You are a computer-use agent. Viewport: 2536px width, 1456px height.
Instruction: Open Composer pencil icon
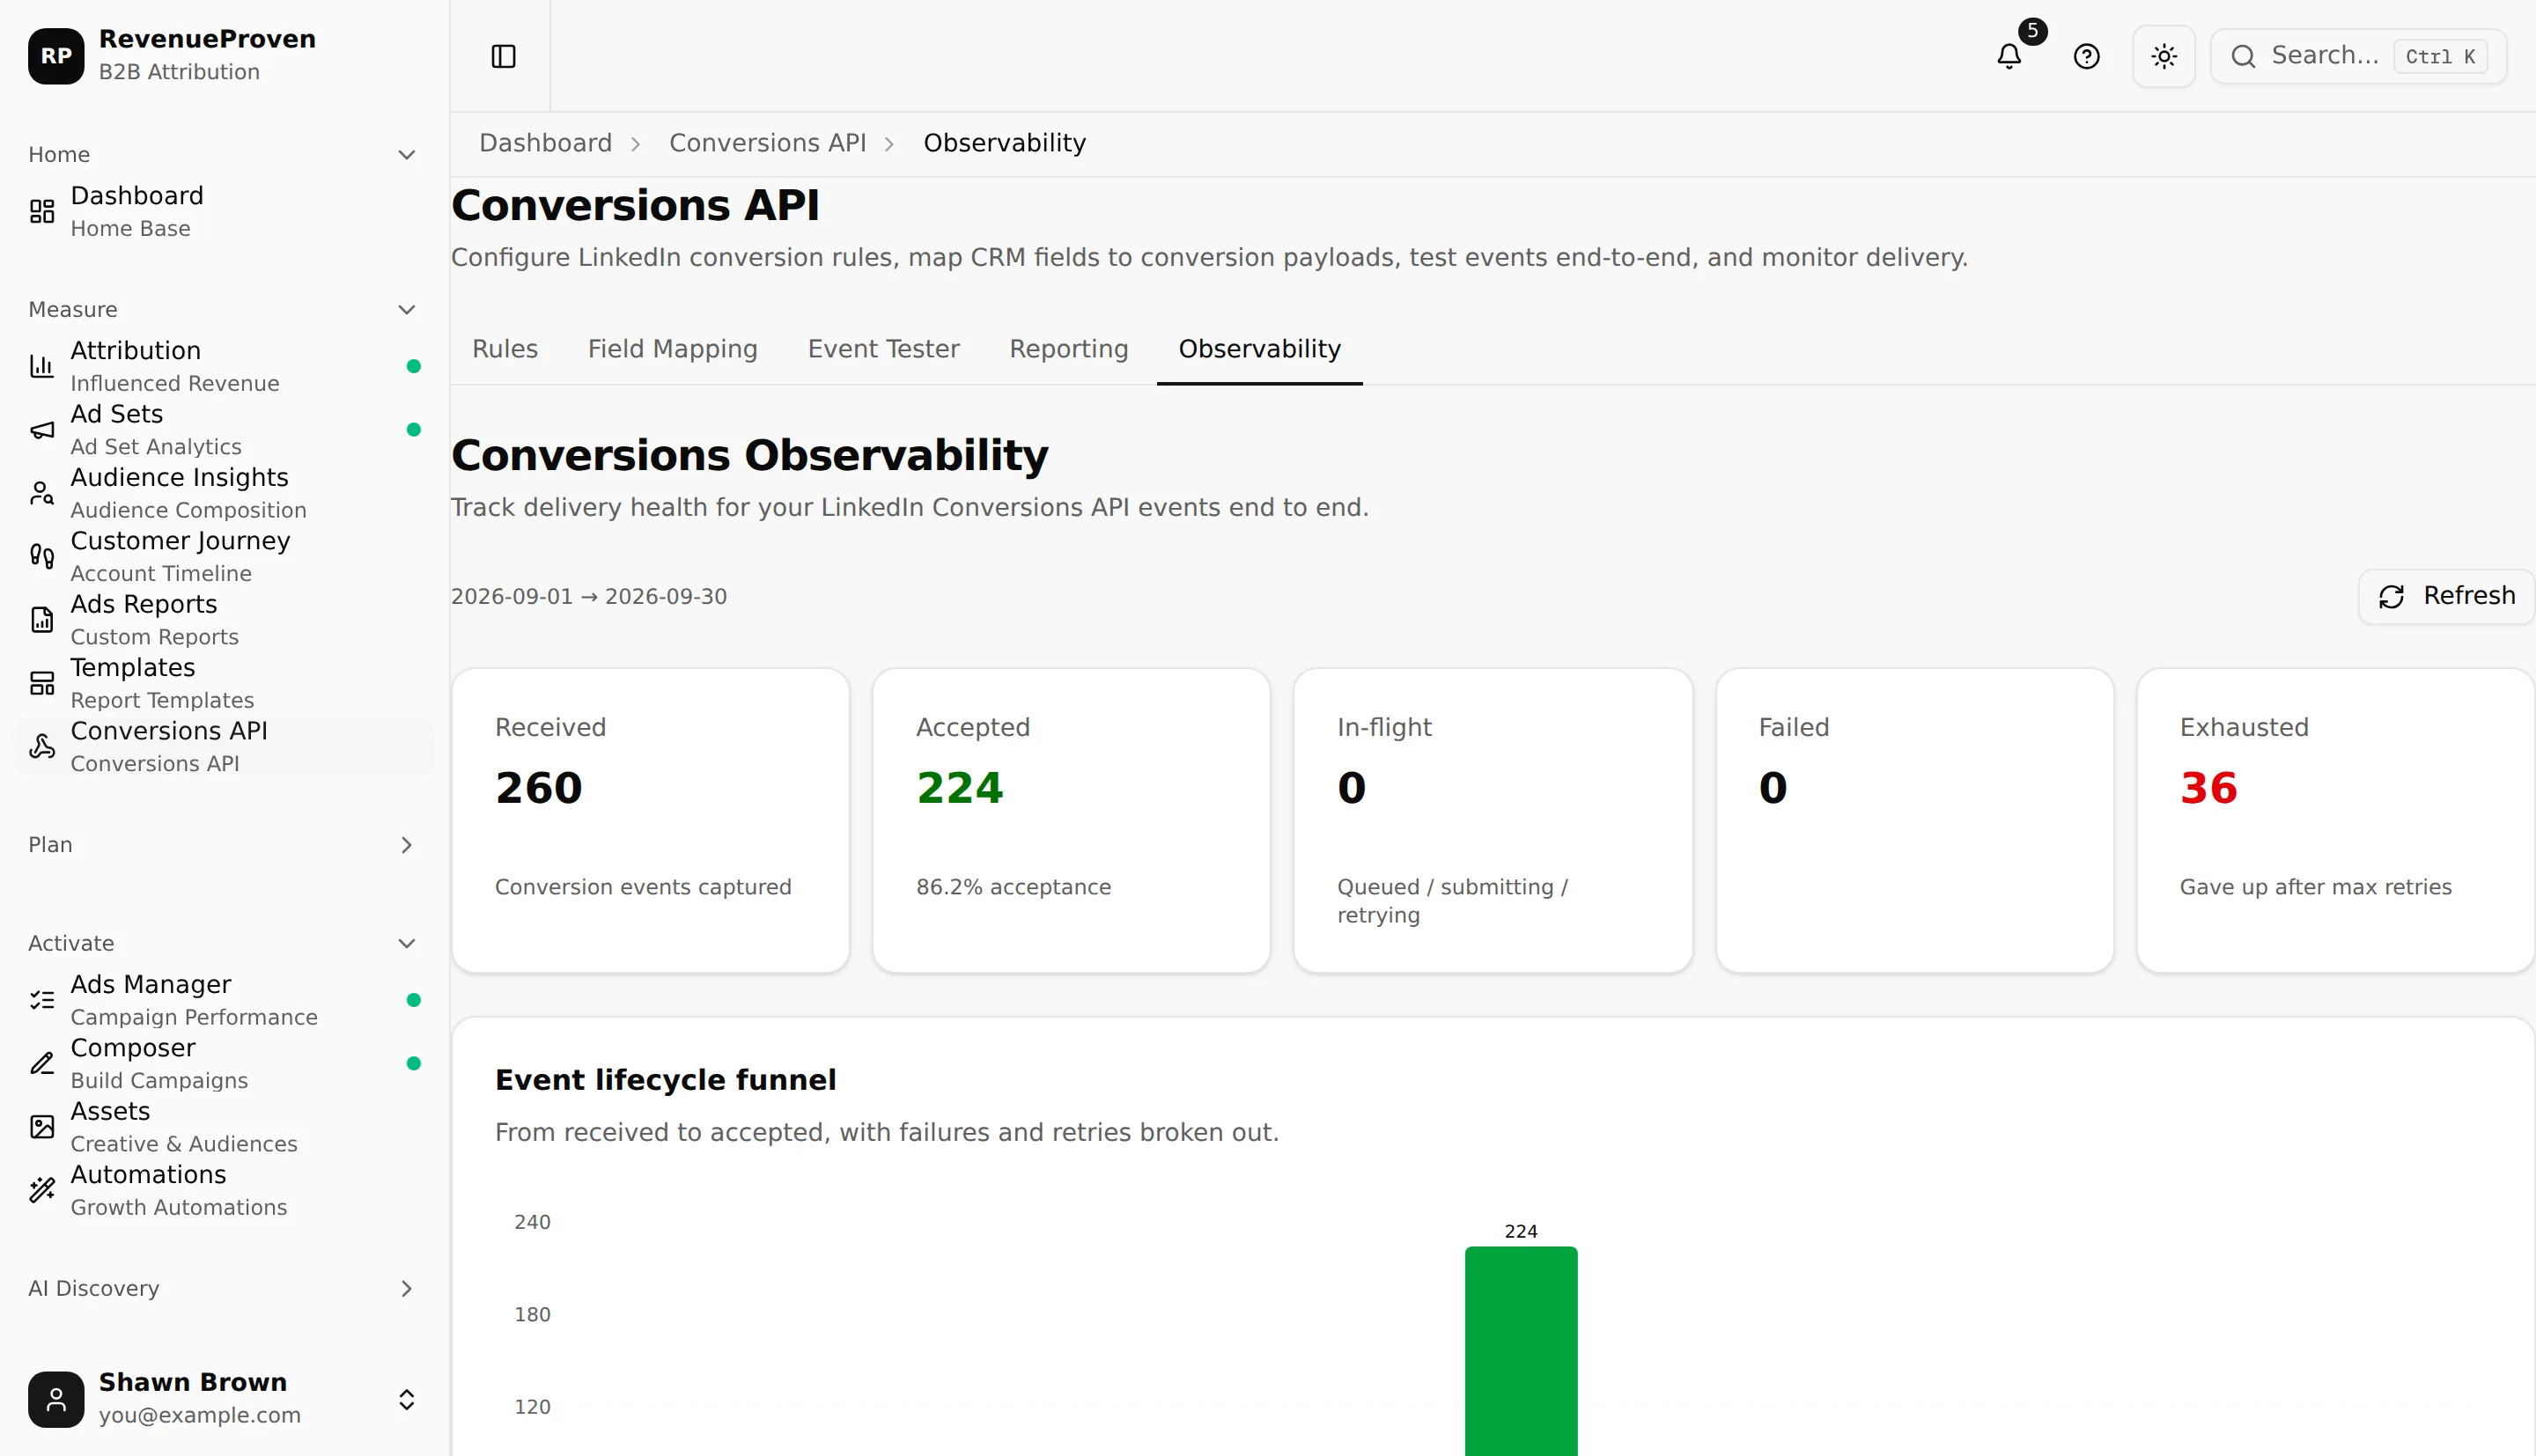42,1063
